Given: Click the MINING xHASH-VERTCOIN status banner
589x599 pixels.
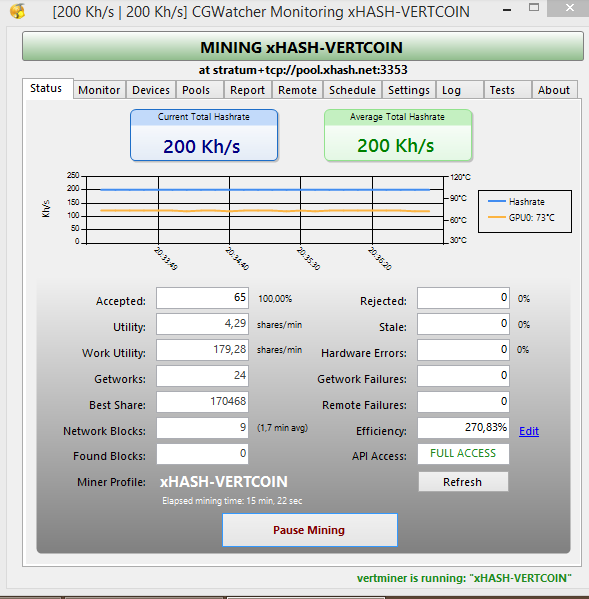Looking at the screenshot, I should coord(303,47).
